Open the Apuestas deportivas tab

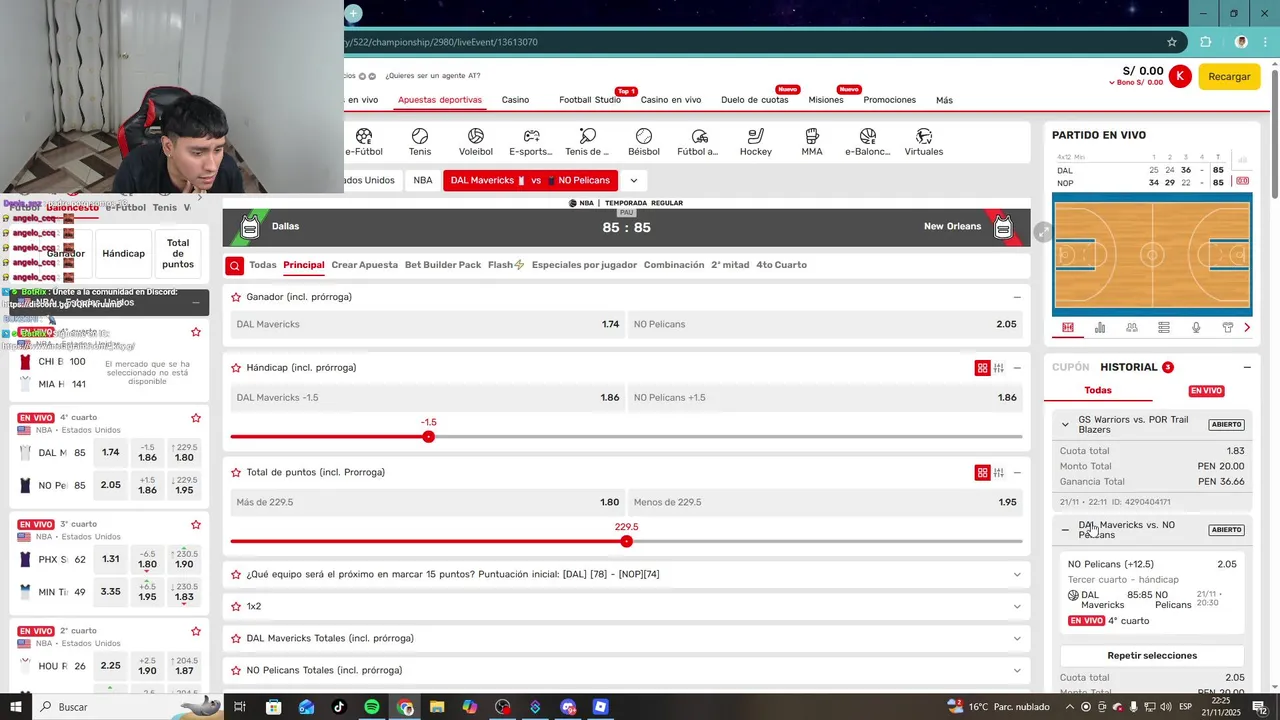click(x=440, y=100)
